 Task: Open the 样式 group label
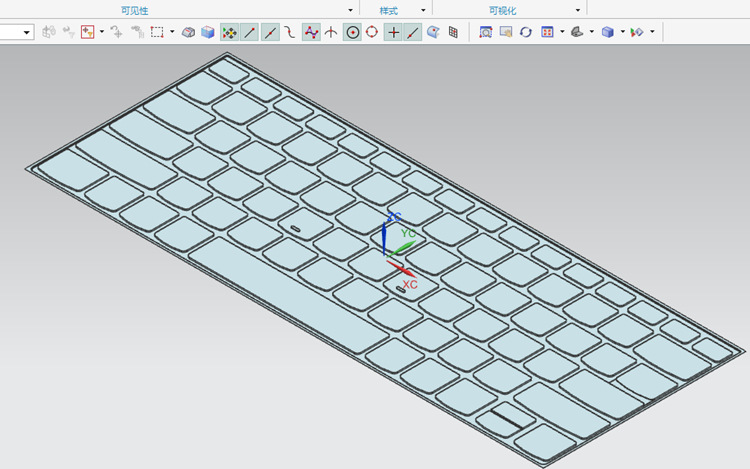(x=389, y=9)
